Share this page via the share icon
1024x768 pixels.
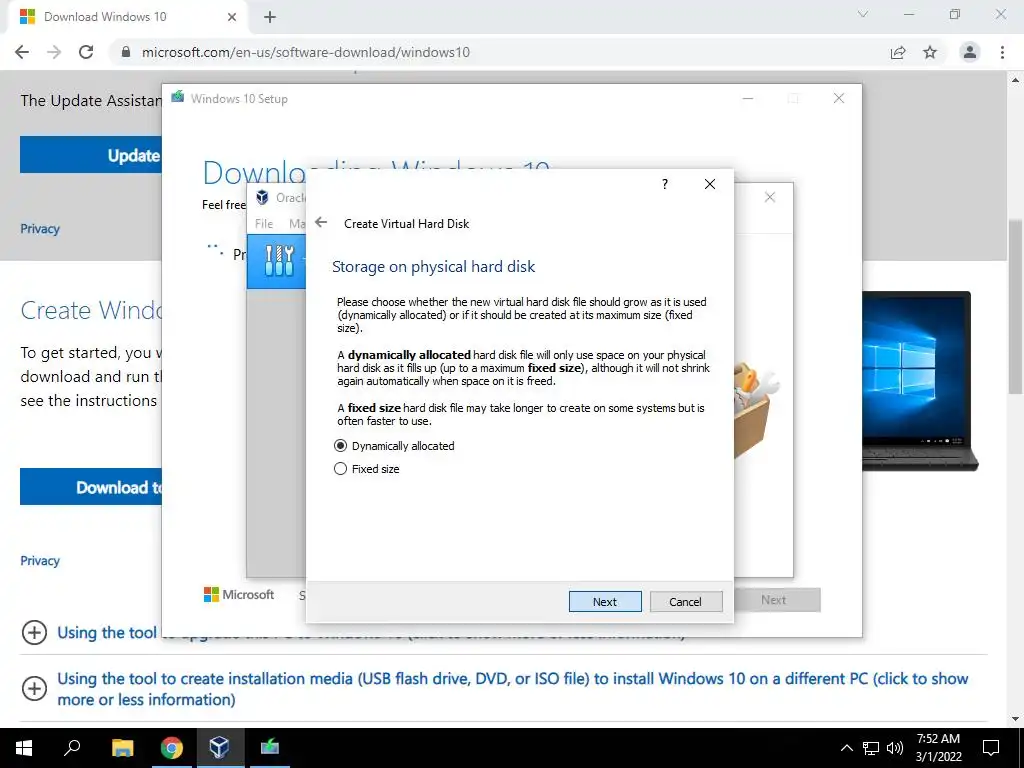(899, 52)
